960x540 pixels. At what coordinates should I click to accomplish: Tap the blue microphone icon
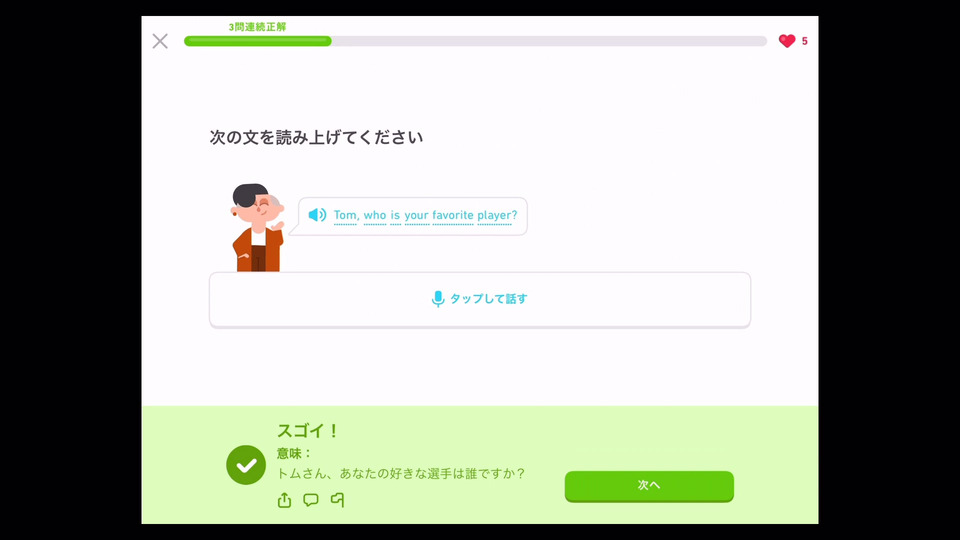click(x=438, y=299)
